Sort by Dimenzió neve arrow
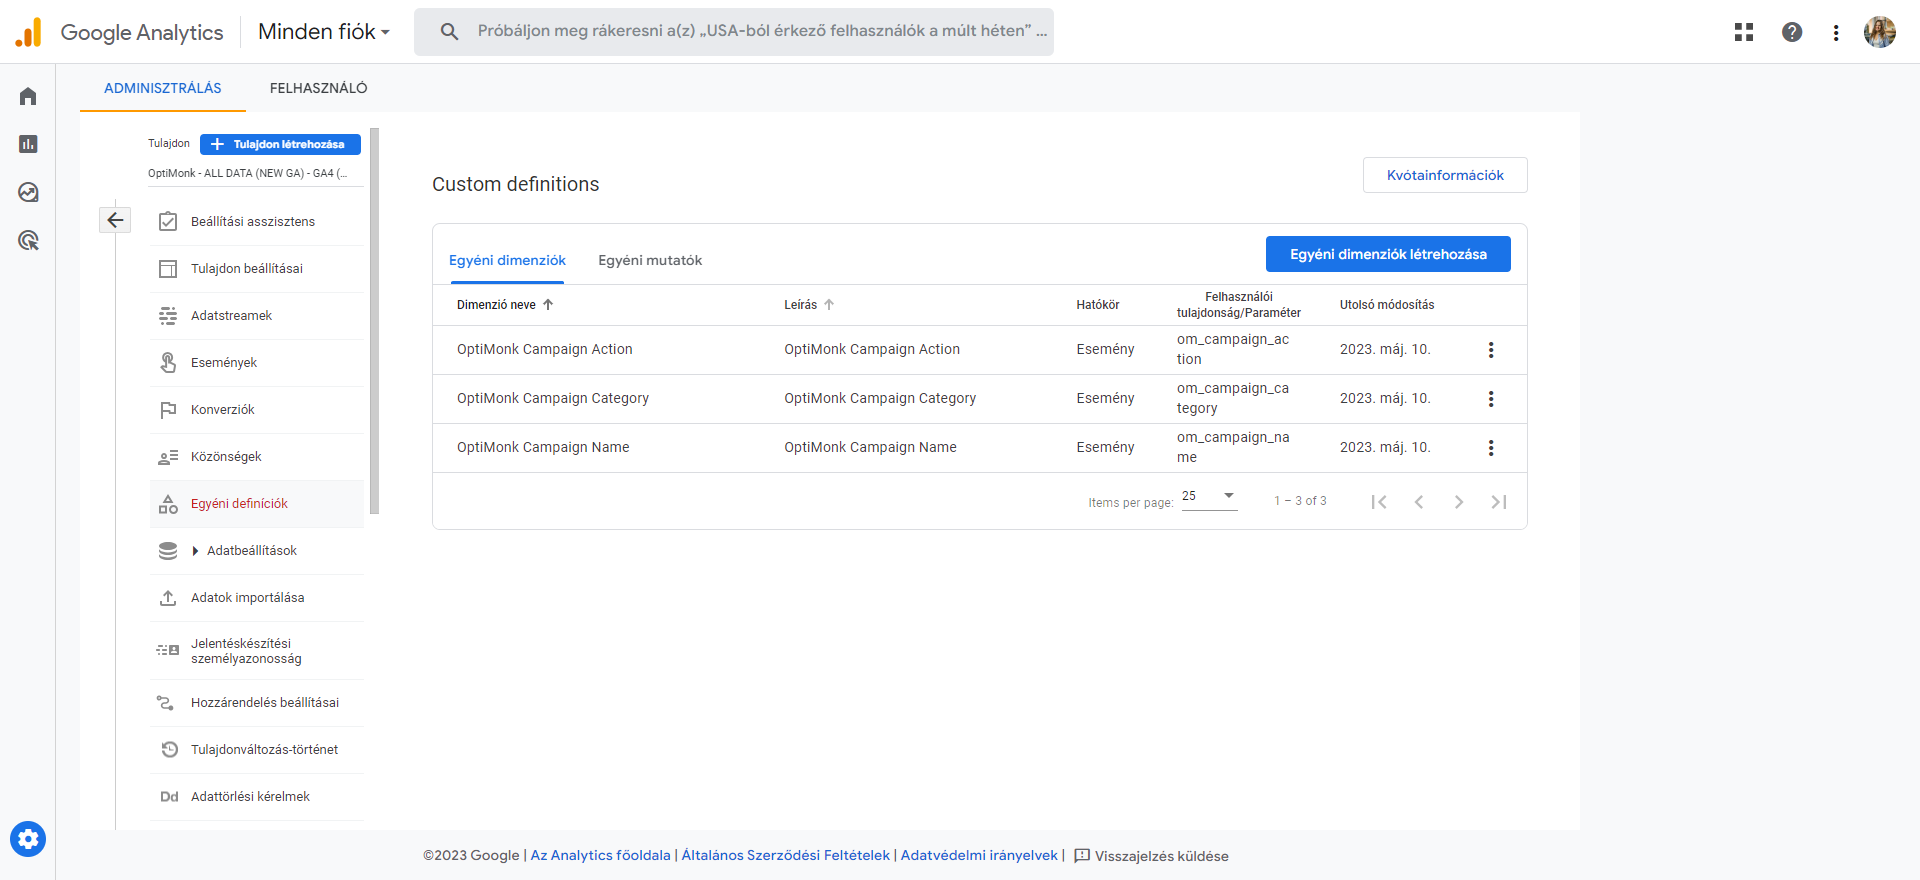Screen dimensions: 1920x880 click(548, 305)
